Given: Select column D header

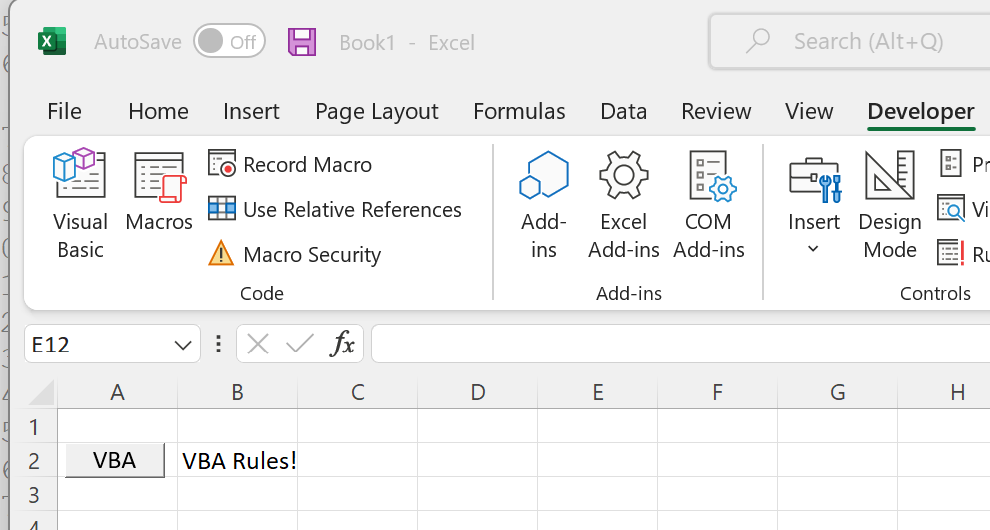Looking at the screenshot, I should coord(477,392).
